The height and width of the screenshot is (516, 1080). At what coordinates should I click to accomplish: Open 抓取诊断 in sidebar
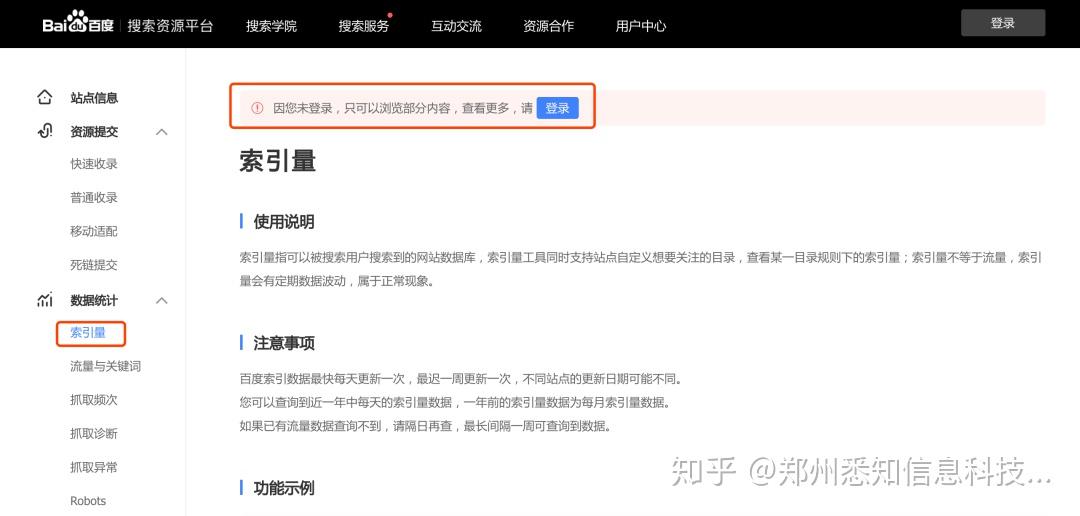[x=94, y=433]
